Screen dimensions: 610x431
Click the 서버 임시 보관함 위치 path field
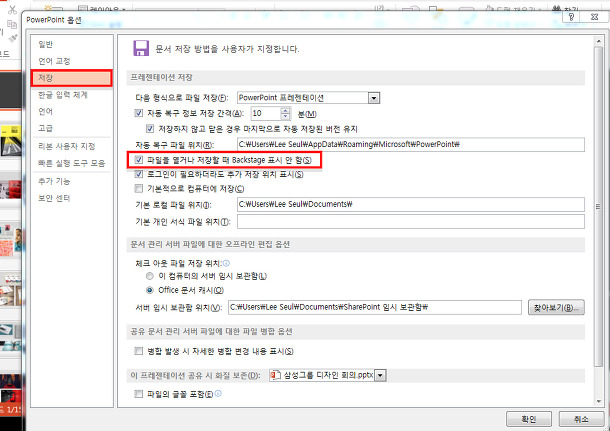tap(375, 307)
